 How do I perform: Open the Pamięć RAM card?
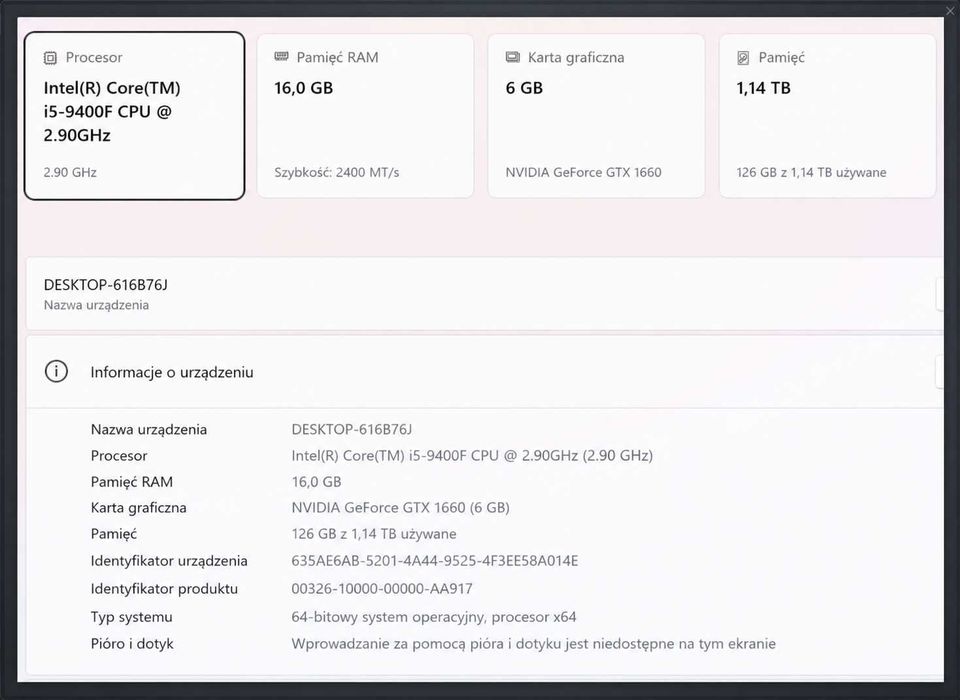click(x=366, y=116)
